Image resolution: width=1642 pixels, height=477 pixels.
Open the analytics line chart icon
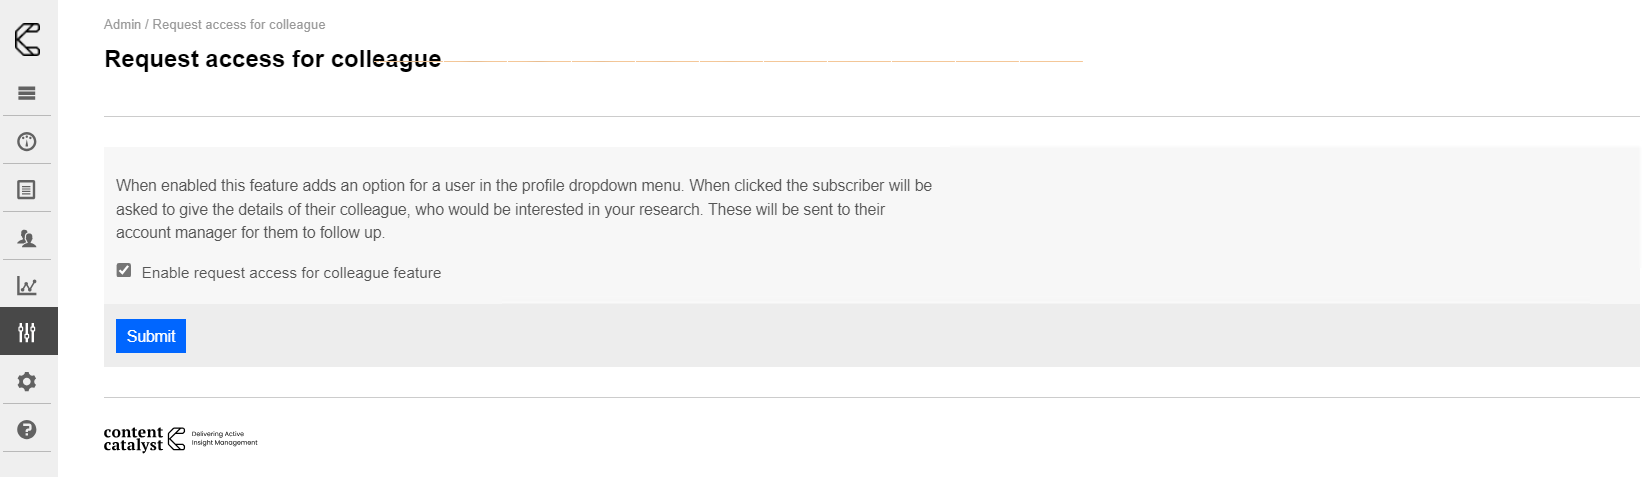[27, 286]
